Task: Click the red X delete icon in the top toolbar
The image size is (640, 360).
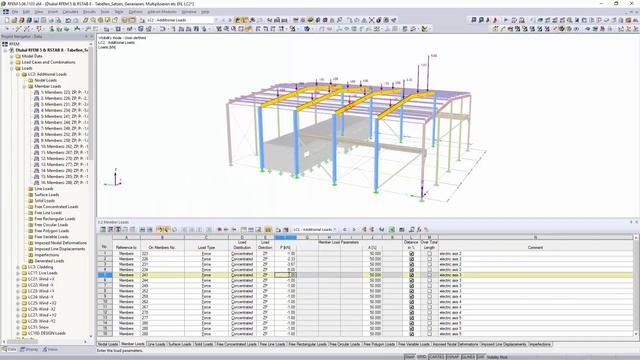Action: click(371, 20)
